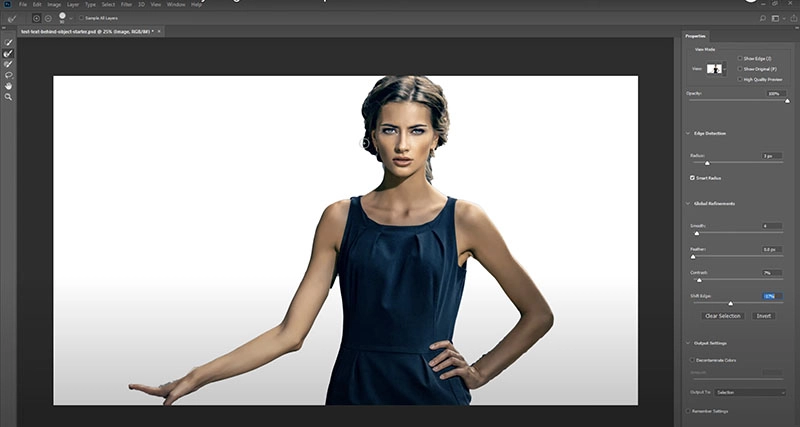The width and height of the screenshot is (800, 427).
Task: Open the Type menu
Action: [x=90, y=5]
